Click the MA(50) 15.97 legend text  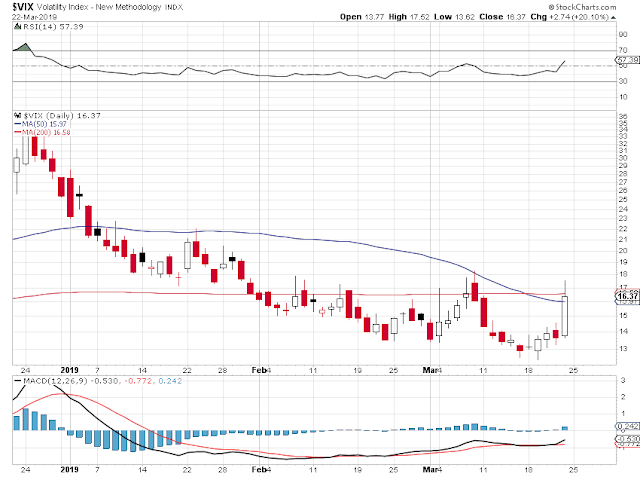[x=44, y=124]
